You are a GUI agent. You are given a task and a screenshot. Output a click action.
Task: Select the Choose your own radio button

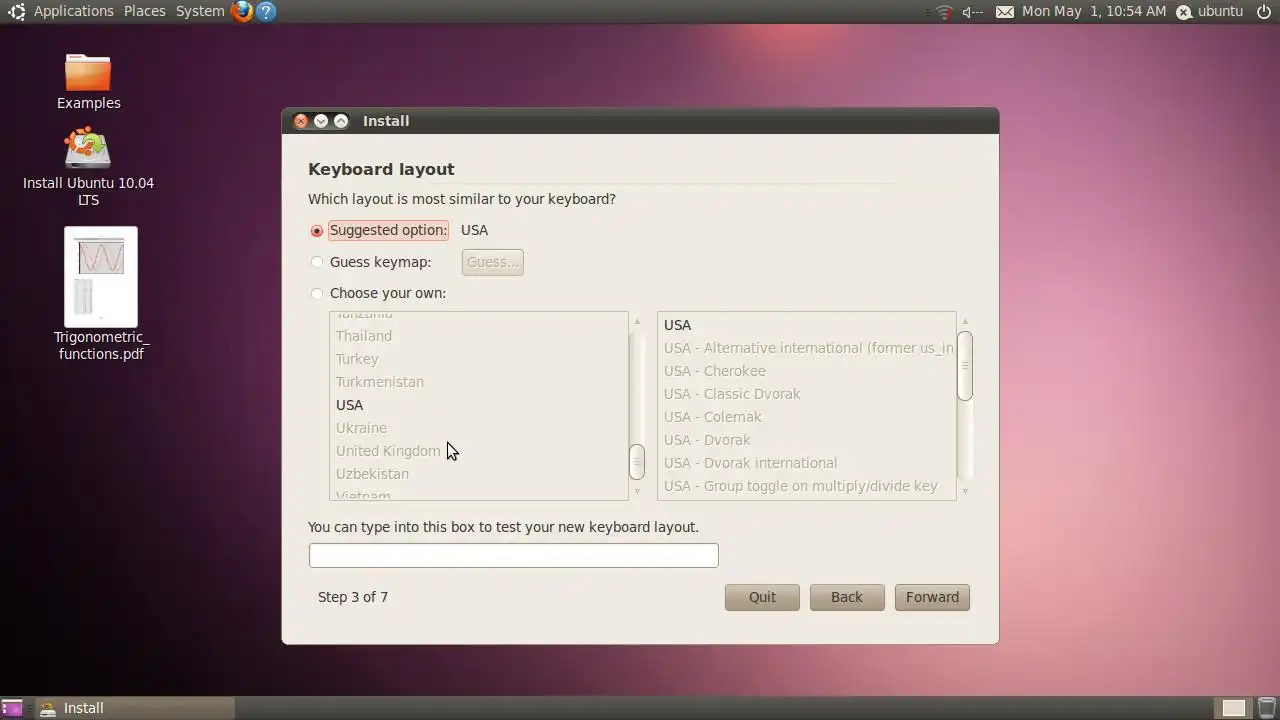click(317, 293)
